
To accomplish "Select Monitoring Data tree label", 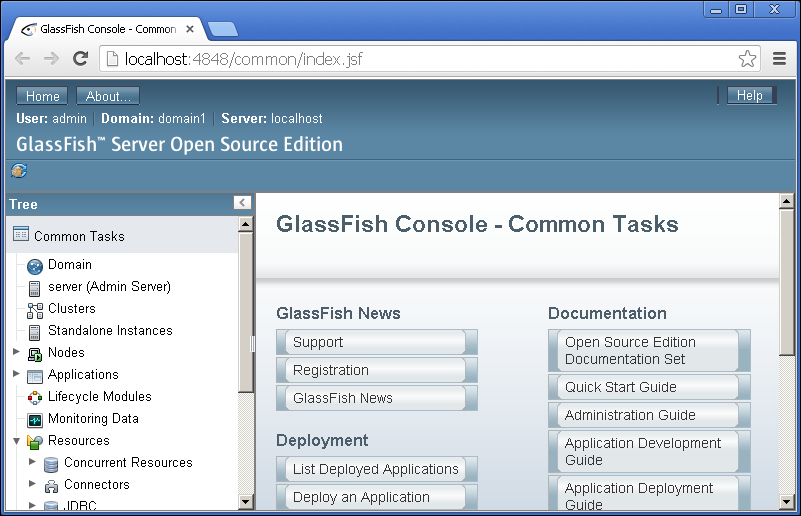I will (93, 419).
